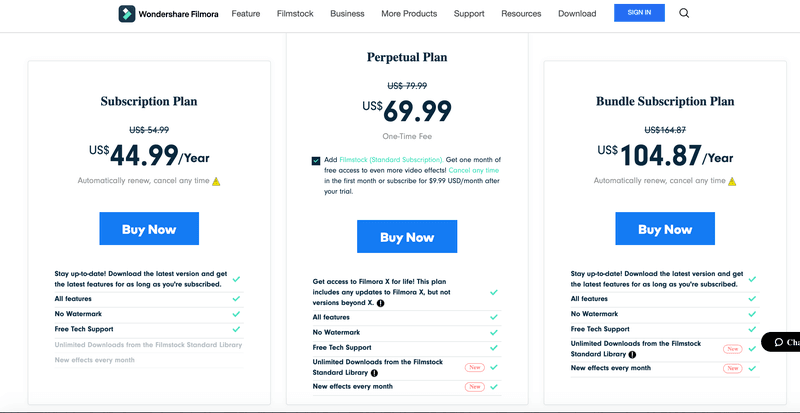
Task: Open the chat bubble widget
Action: 781,342
